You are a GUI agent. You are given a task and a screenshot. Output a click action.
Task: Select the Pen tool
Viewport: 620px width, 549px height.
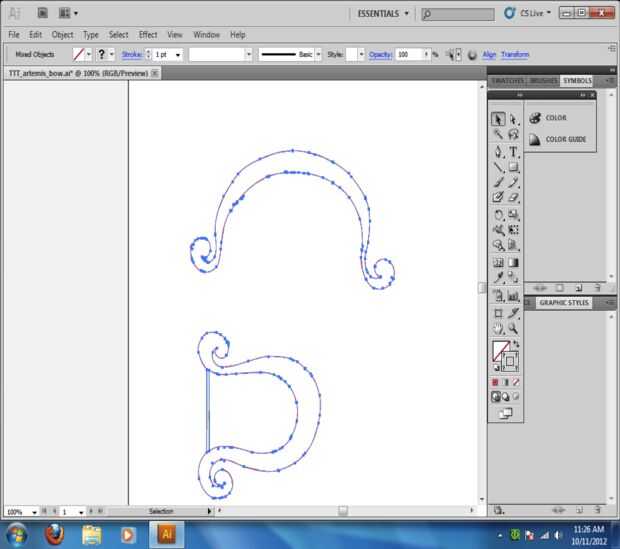click(x=498, y=152)
